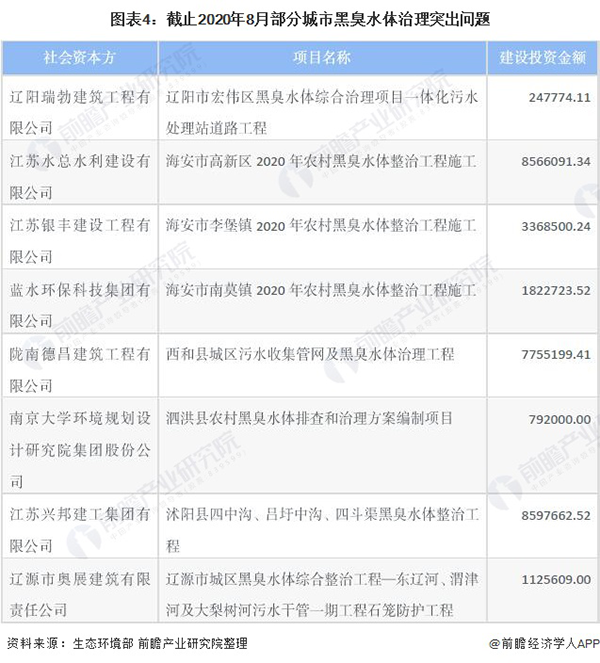Select the 陇南德昌建筑工程有限公司 cell
The image size is (600, 663).
coord(80,369)
